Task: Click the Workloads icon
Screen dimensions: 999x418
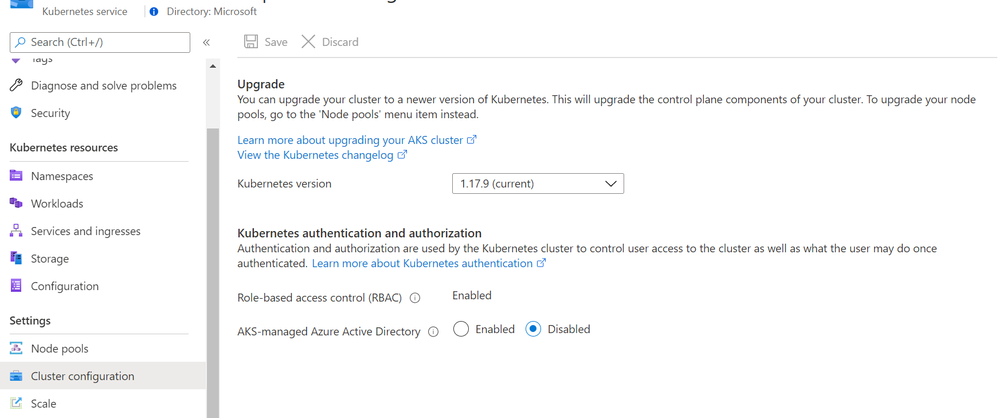Action: click(17, 203)
